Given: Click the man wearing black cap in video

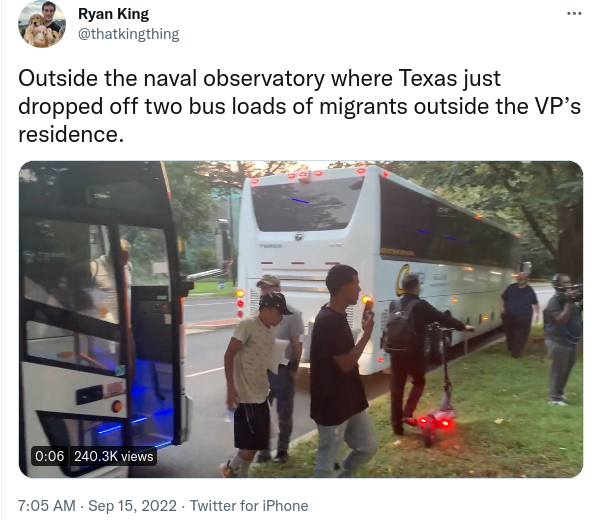Looking at the screenshot, I should (254, 384).
